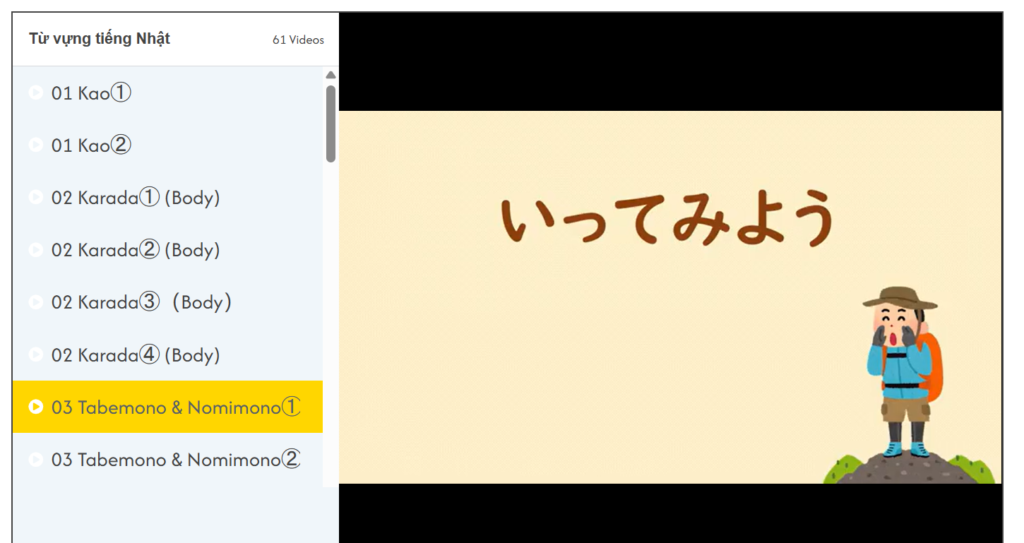Select the 01 Kao② lesson title
The image size is (1024, 543).
[91, 146]
